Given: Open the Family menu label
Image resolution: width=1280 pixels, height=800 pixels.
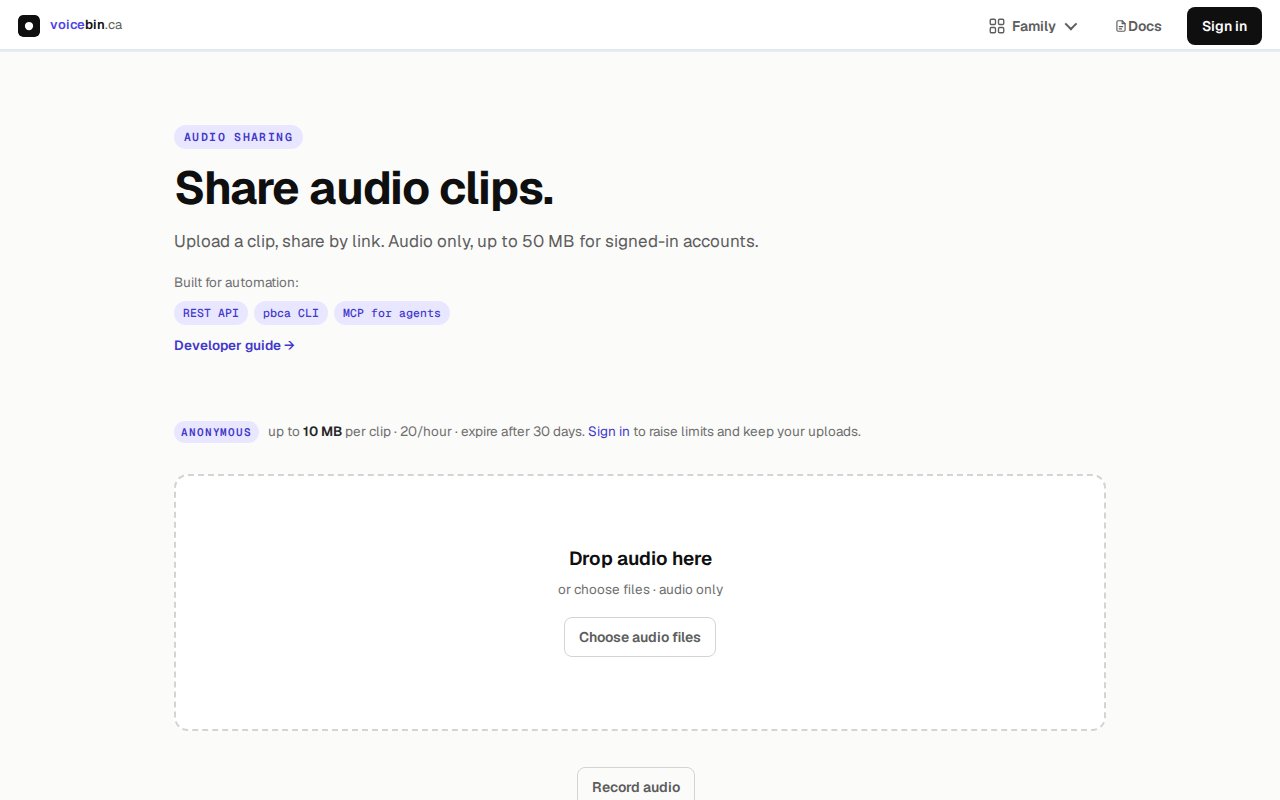Looking at the screenshot, I should click(x=1033, y=26).
